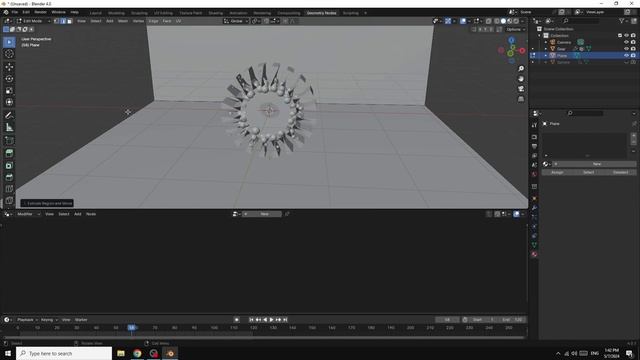Expand the Camera item in outliner
The image size is (640, 360).
pyautogui.click(x=546, y=42)
